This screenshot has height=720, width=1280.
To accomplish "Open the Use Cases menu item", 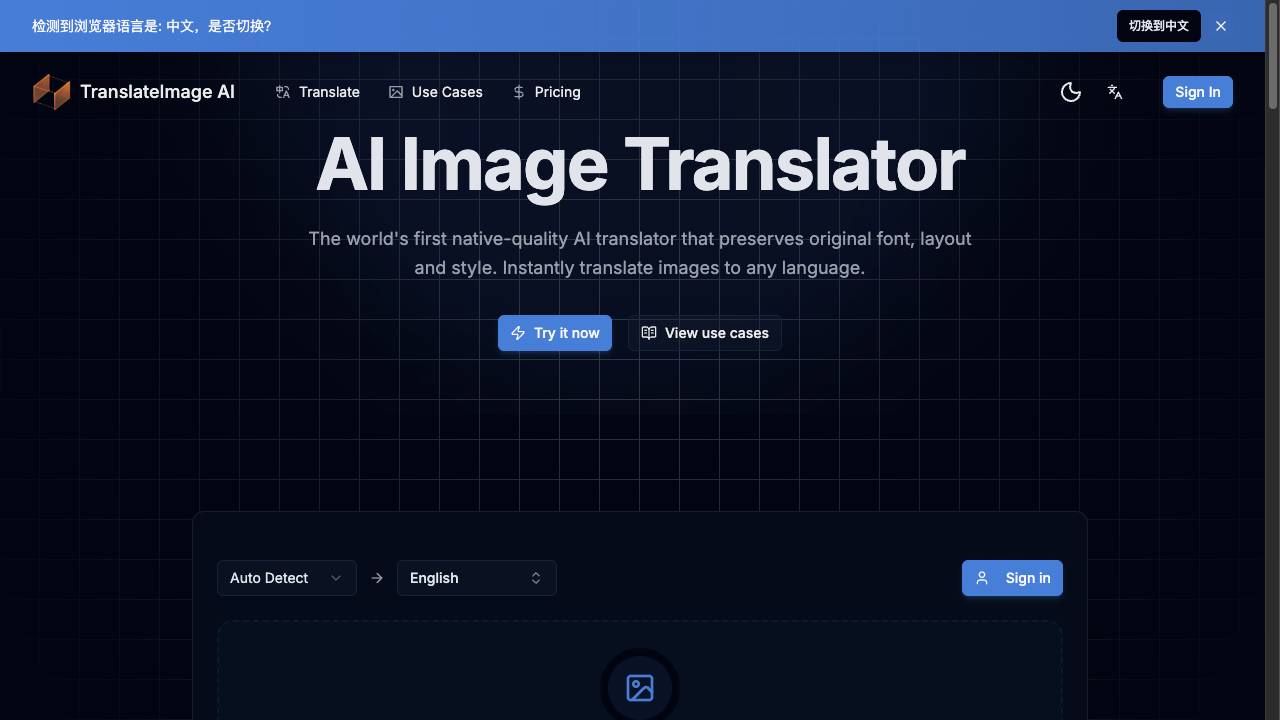I will pos(436,92).
